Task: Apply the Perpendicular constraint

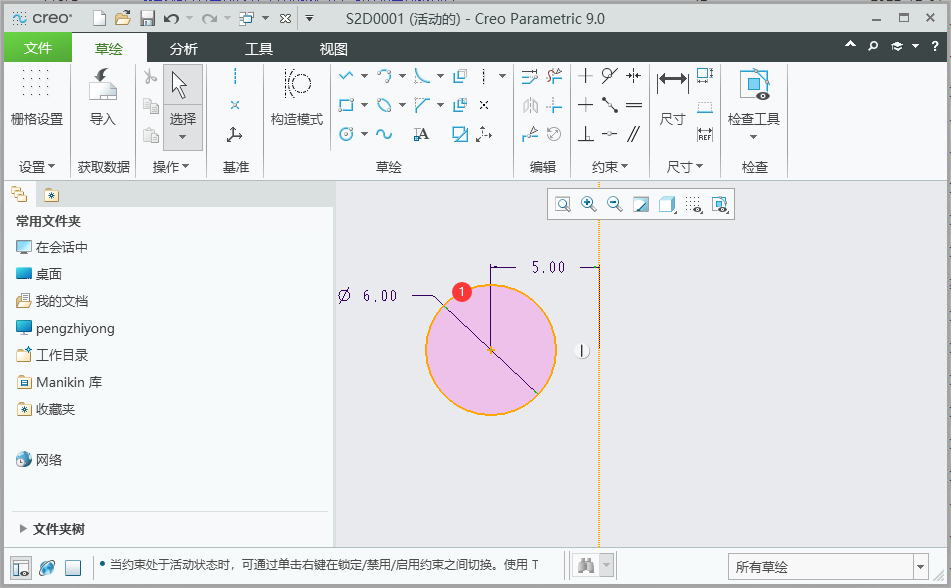Action: (x=585, y=134)
